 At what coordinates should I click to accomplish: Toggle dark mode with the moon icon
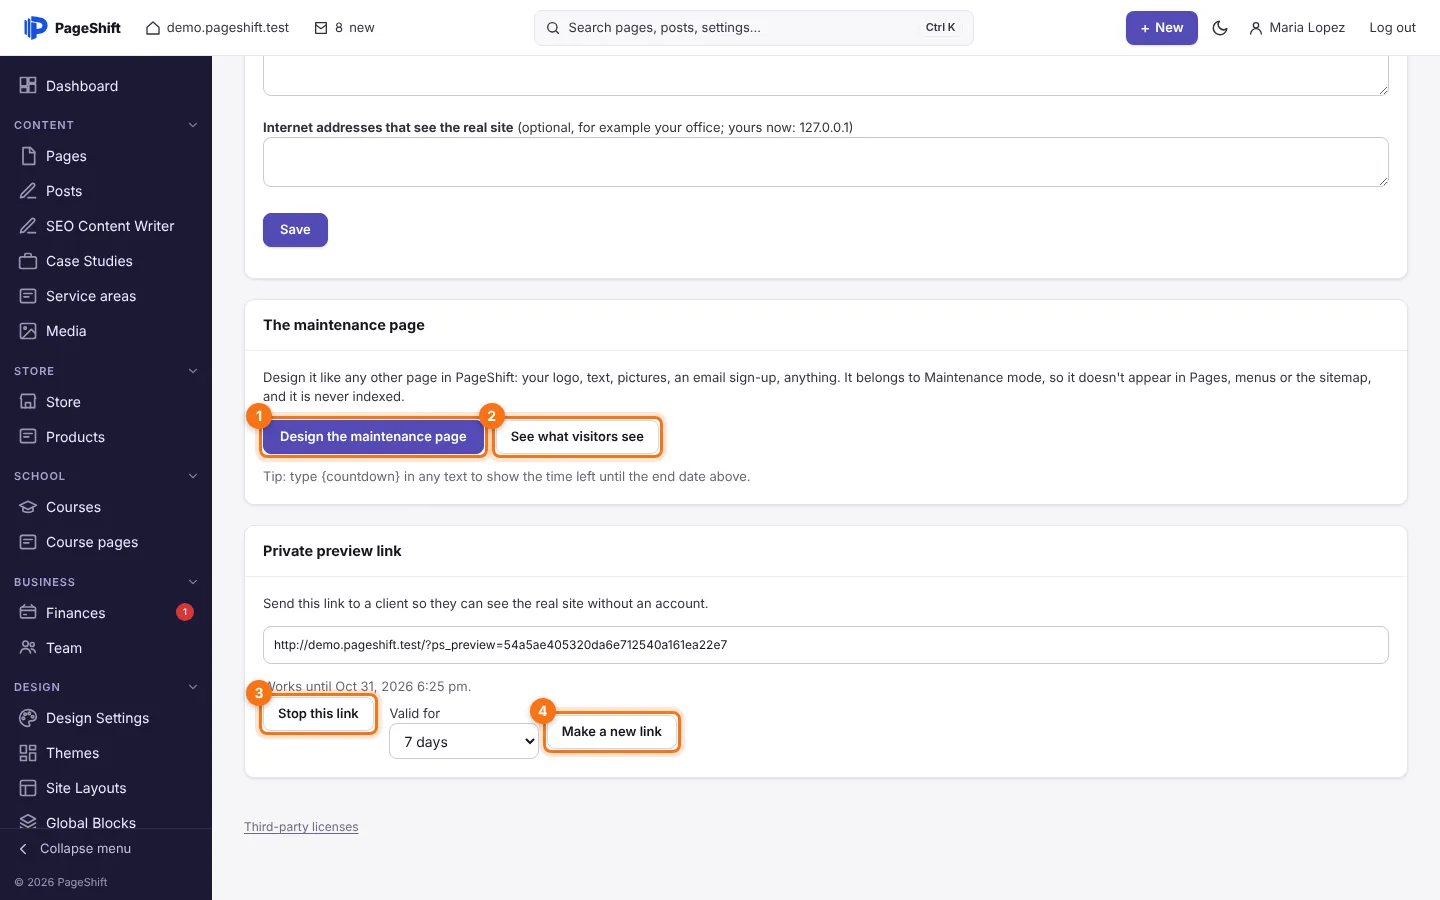point(1220,28)
